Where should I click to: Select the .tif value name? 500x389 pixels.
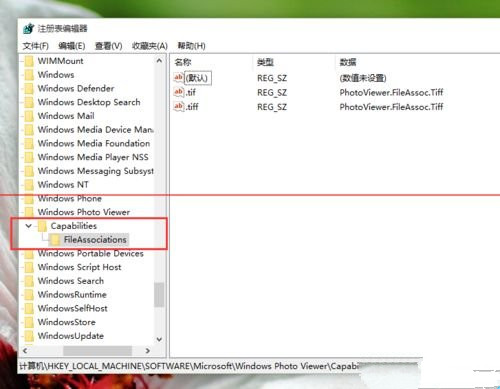point(191,92)
